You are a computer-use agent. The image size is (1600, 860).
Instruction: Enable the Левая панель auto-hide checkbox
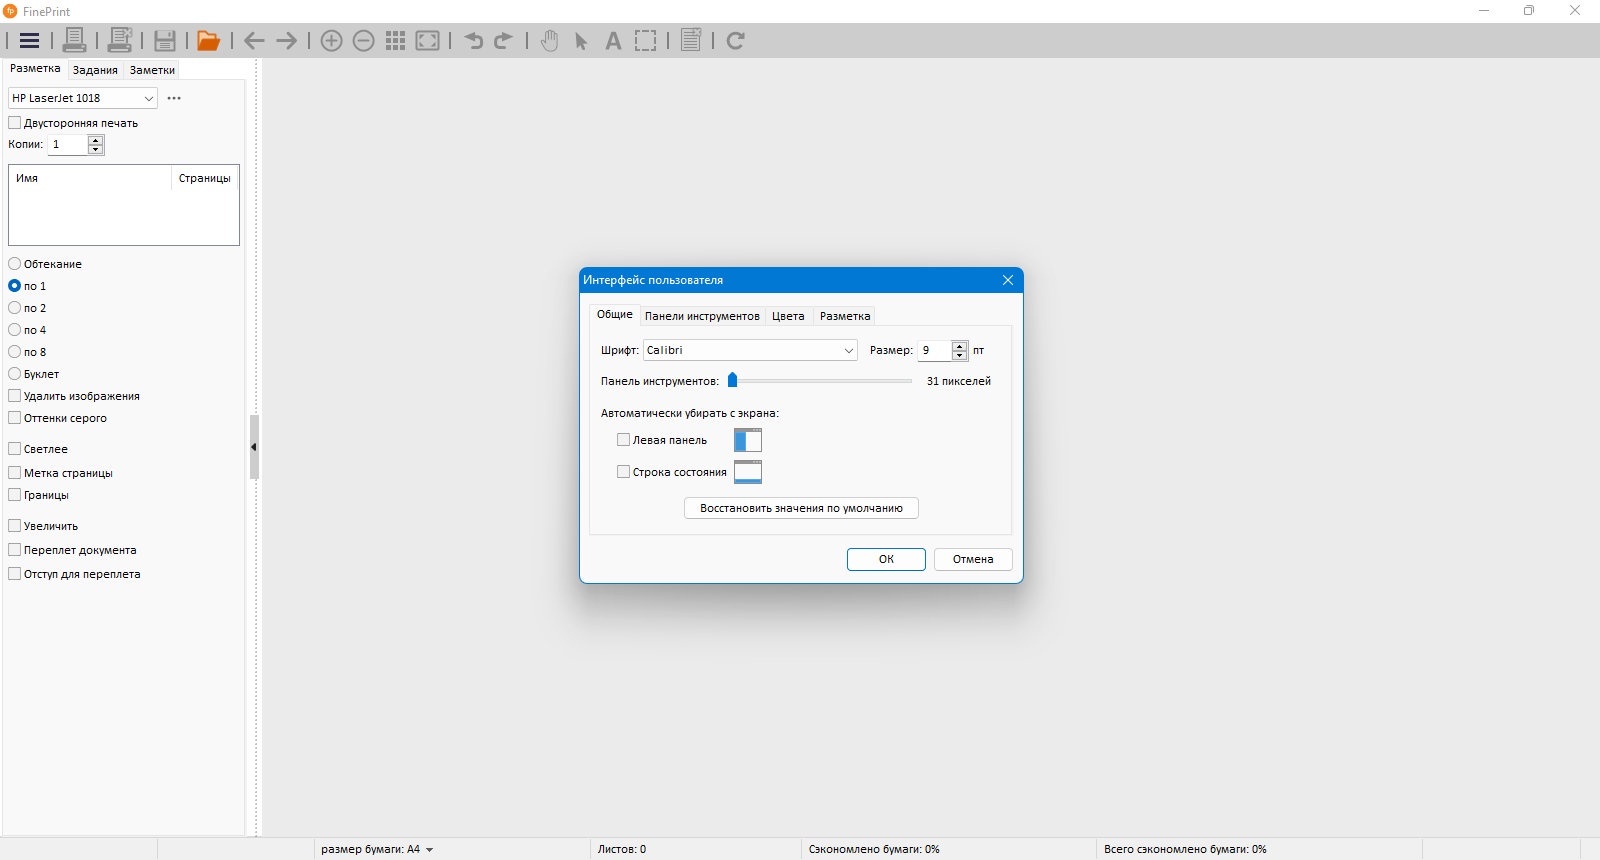tap(624, 440)
